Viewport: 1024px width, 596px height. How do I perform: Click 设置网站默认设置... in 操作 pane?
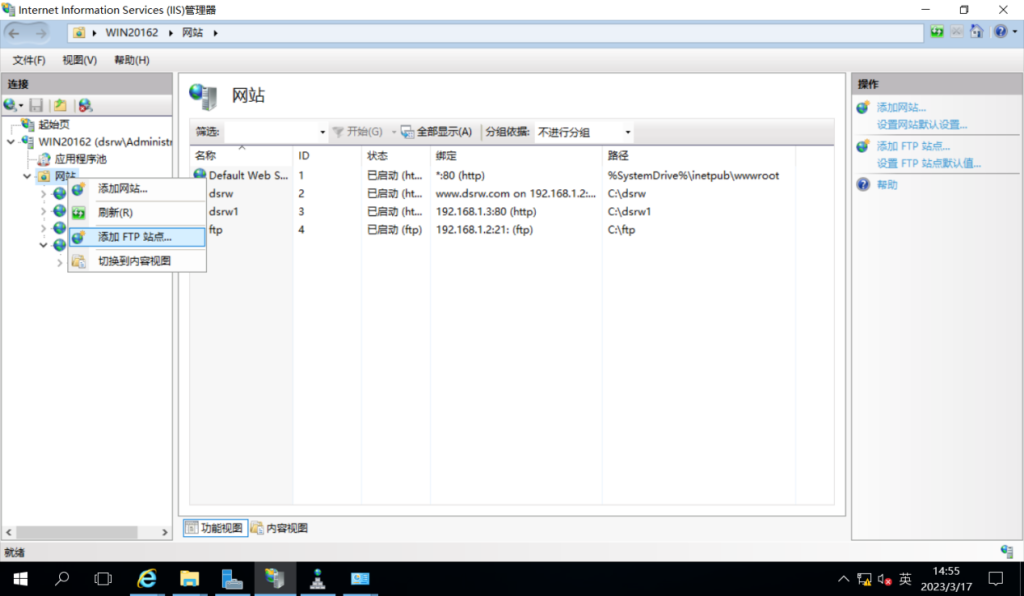(x=922, y=125)
